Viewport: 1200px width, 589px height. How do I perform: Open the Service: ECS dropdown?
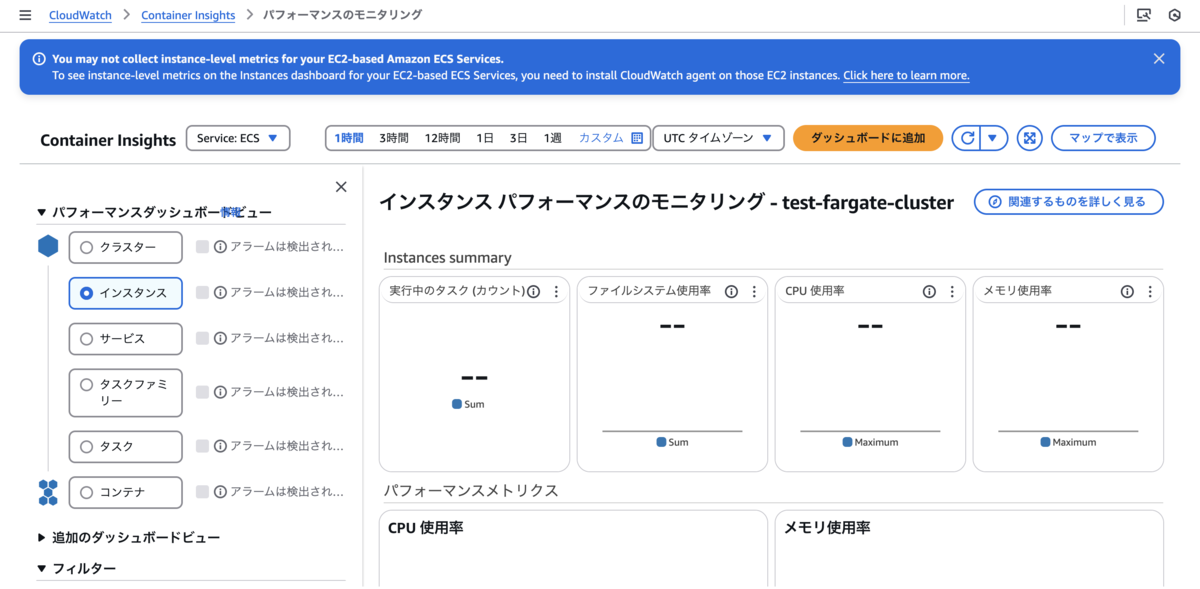tap(238, 138)
